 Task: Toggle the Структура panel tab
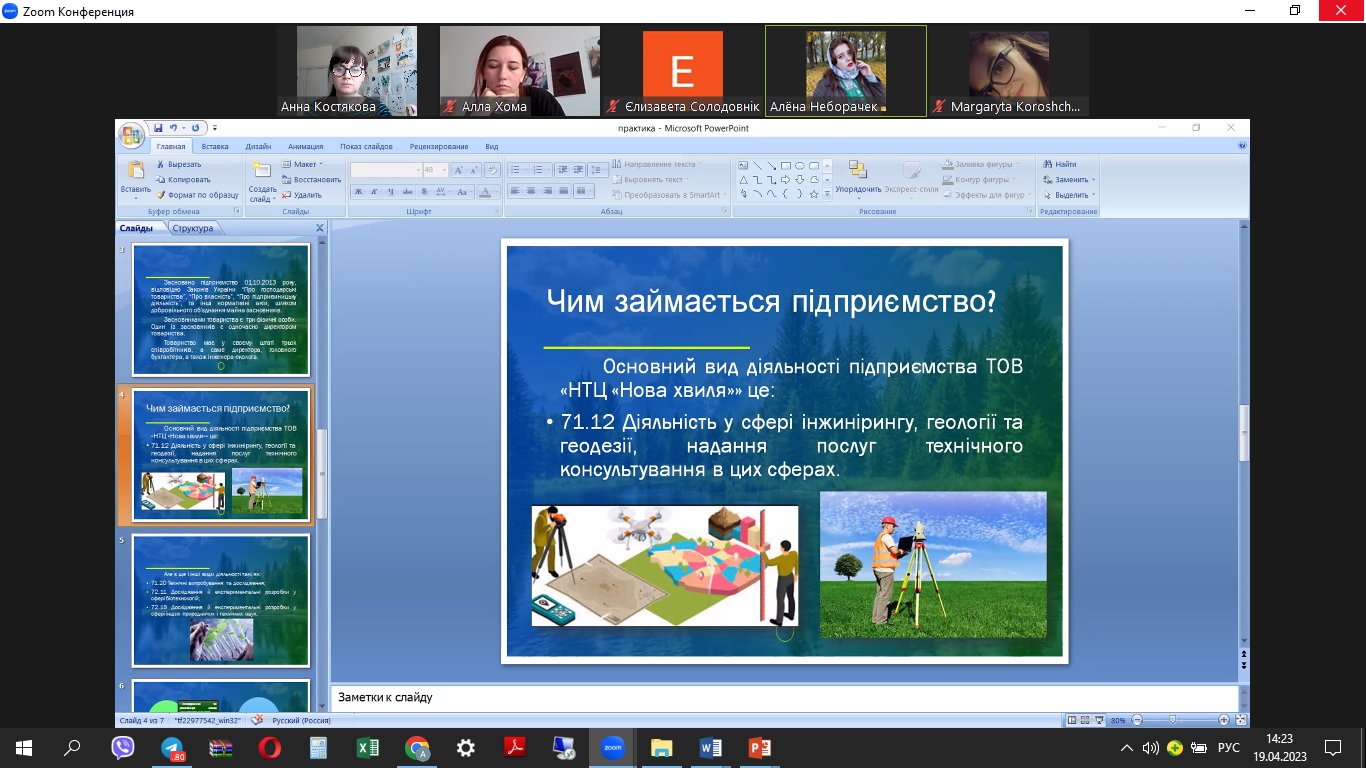(194, 227)
